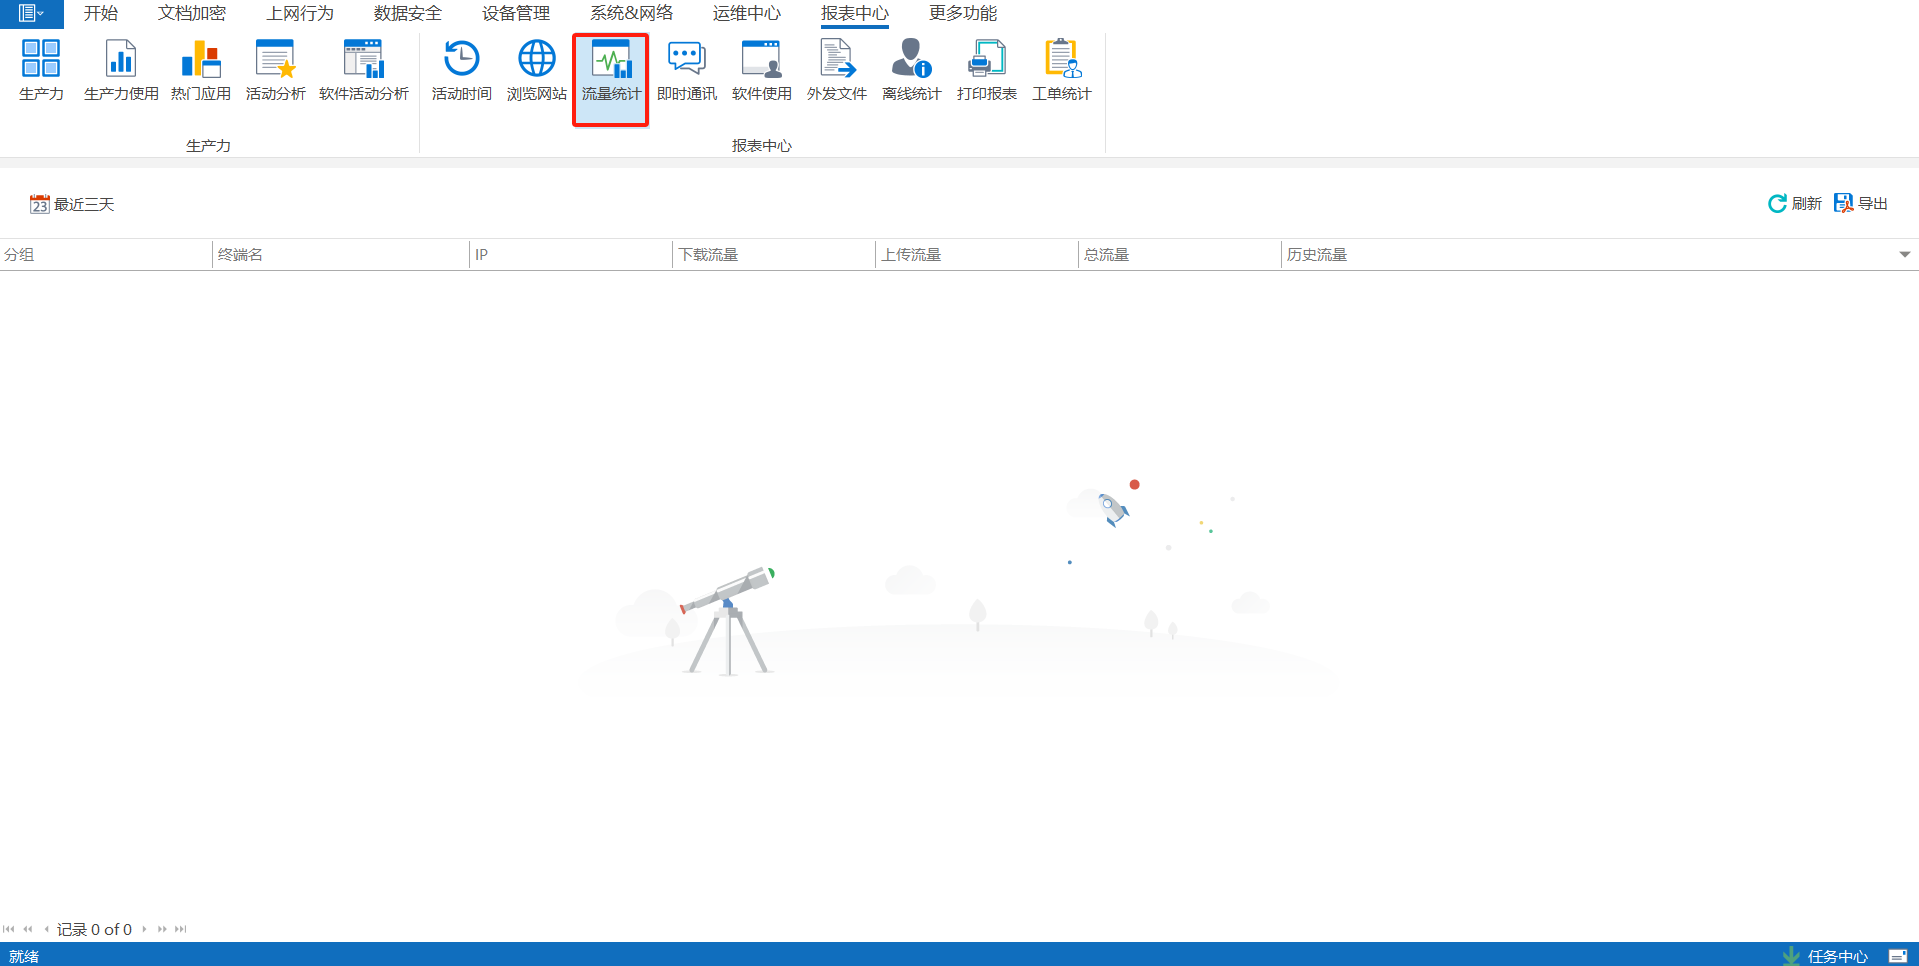Go to the first record page
This screenshot has height=966, width=1919.
[x=9, y=929]
